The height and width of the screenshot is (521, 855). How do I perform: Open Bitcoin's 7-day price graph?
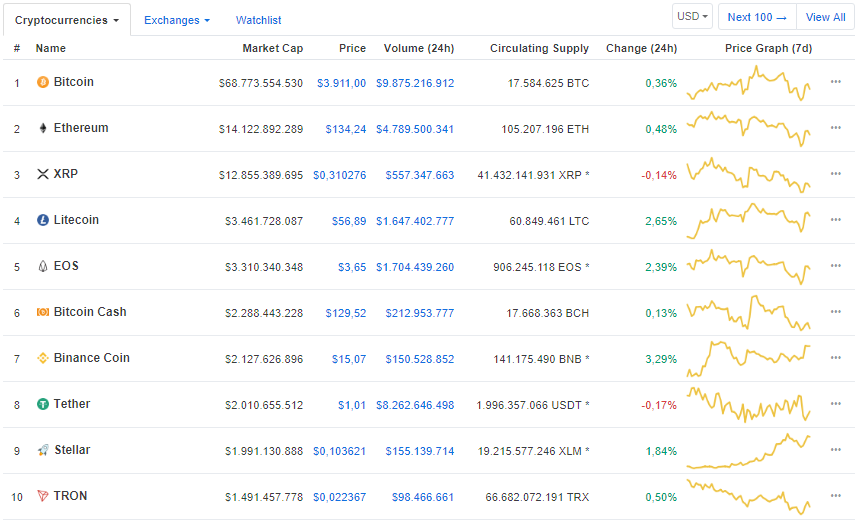pos(749,83)
